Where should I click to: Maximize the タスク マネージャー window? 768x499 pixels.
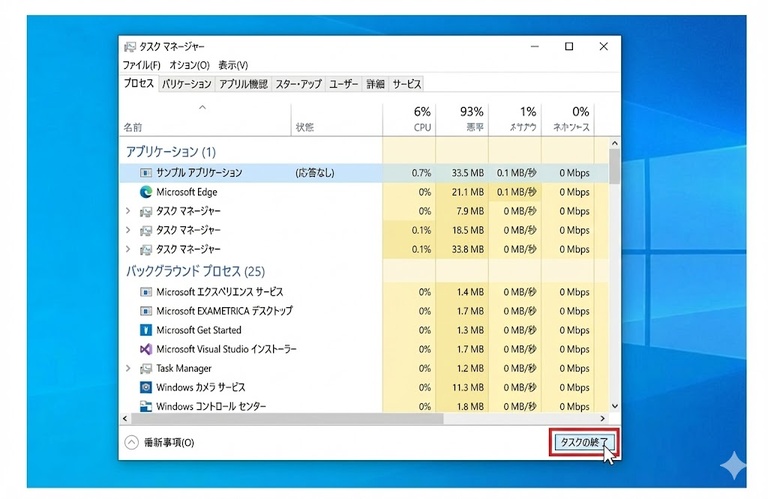coord(569,47)
